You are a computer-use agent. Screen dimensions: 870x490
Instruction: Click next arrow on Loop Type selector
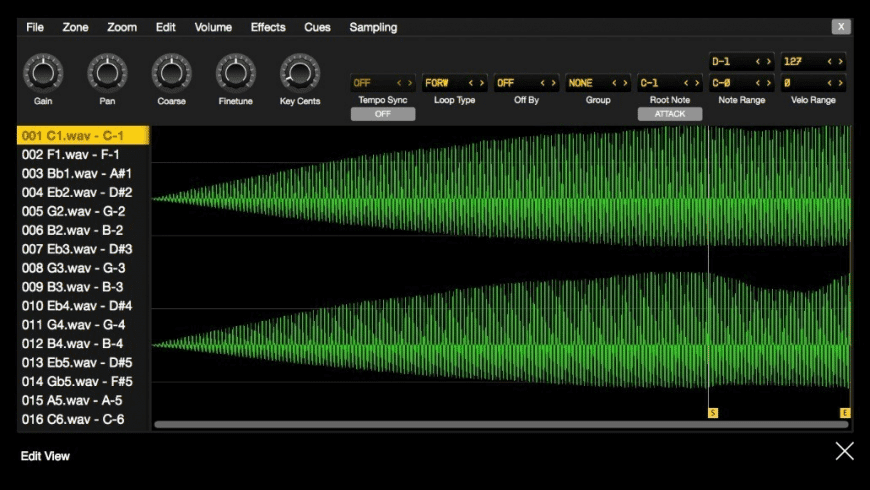tap(482, 84)
